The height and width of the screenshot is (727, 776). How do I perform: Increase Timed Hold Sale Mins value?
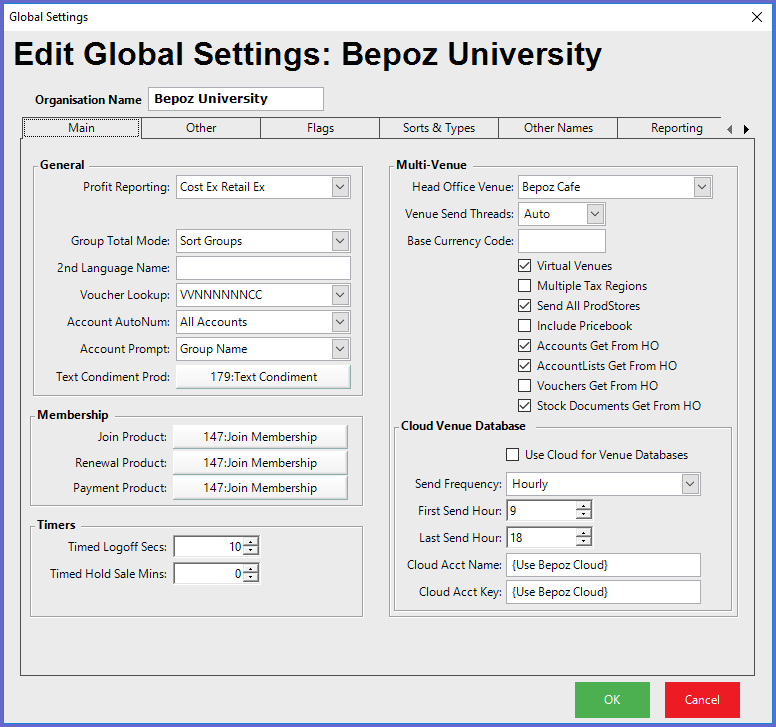(x=251, y=569)
